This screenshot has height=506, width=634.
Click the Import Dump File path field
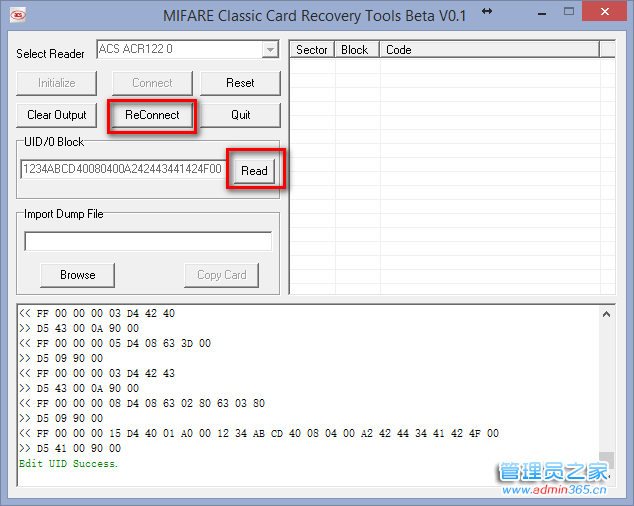click(148, 241)
